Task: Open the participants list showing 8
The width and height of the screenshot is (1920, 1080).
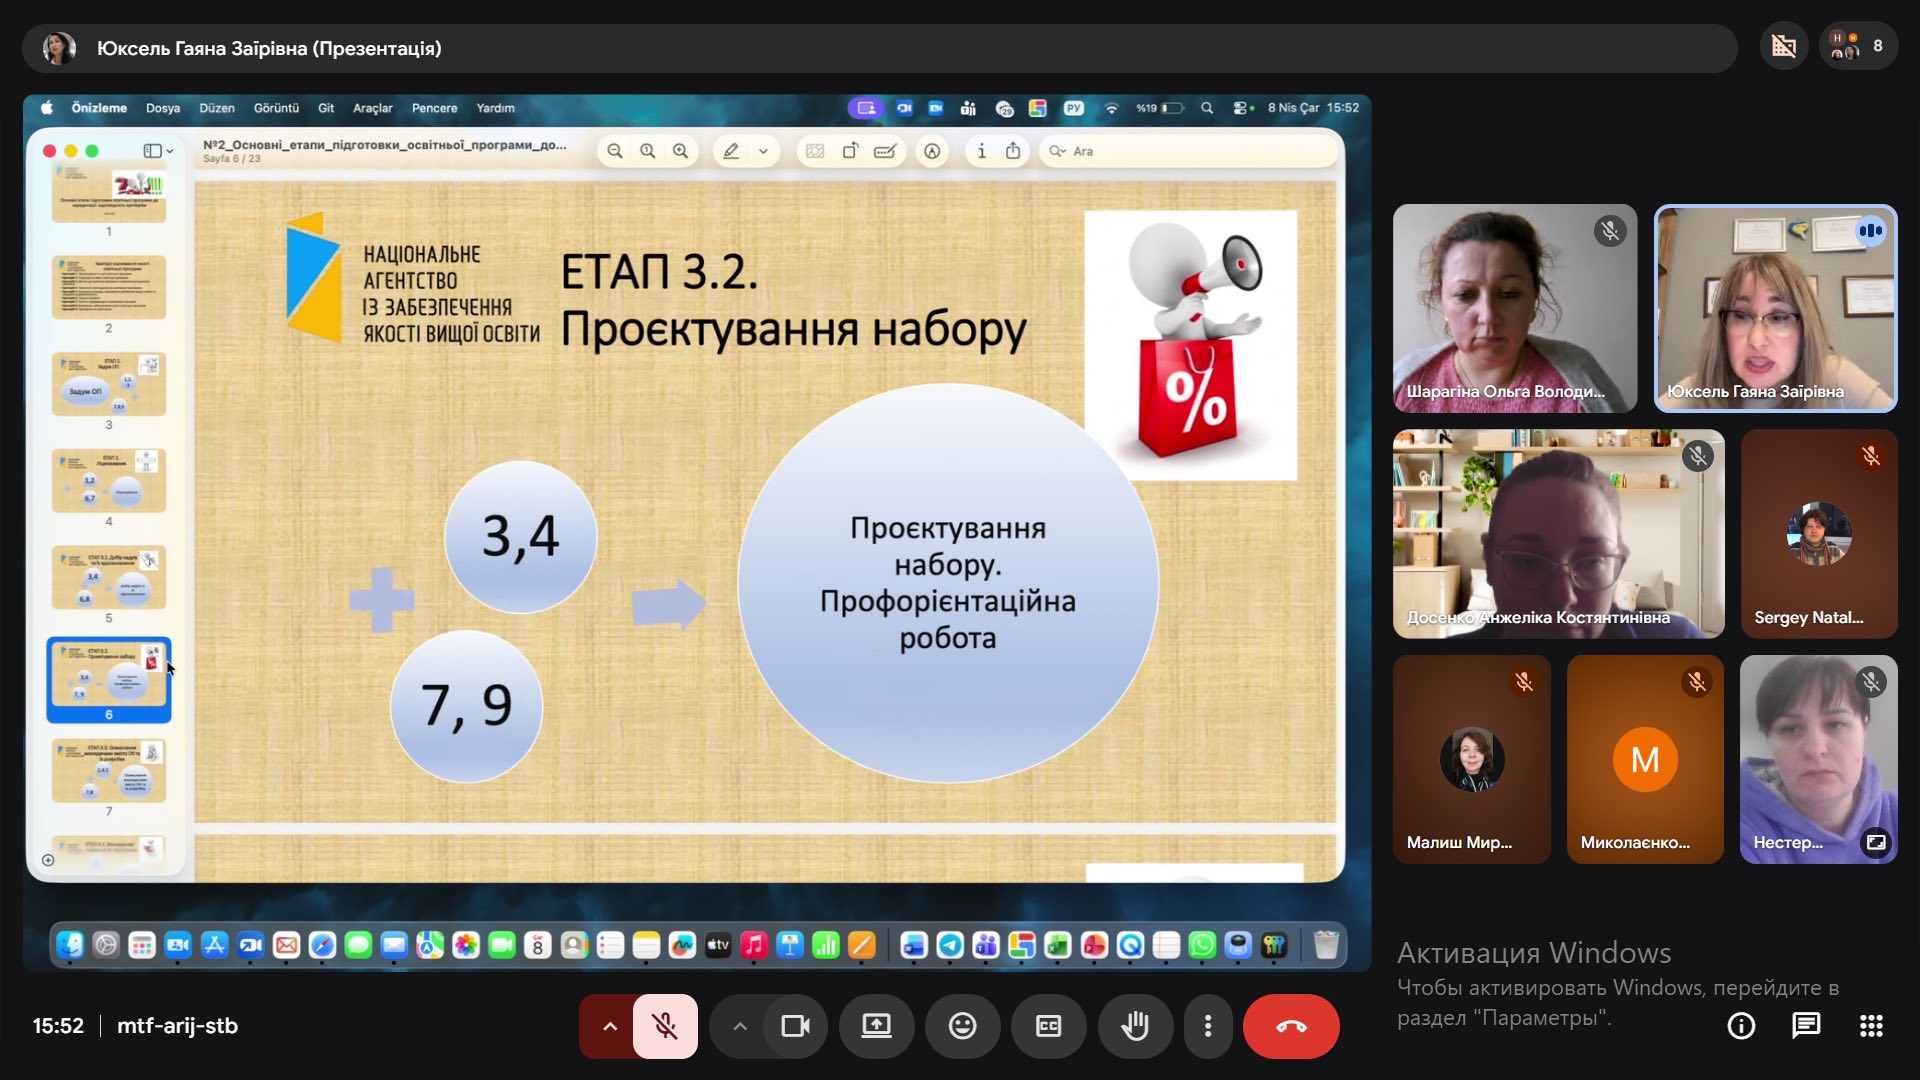Action: [x=1858, y=46]
